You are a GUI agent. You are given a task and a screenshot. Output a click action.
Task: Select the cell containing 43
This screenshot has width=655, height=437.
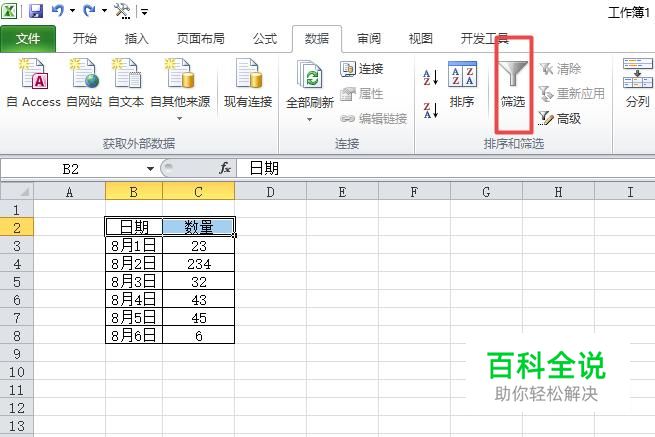[x=198, y=300]
